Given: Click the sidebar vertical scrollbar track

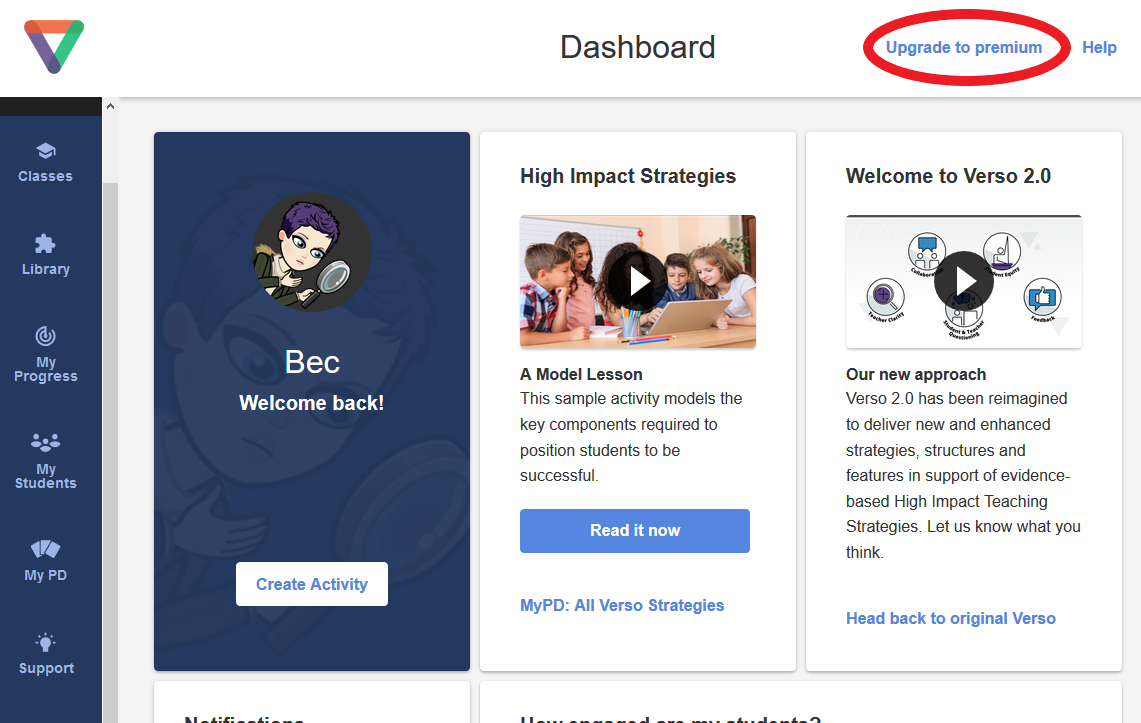Looking at the screenshot, I should [110, 450].
